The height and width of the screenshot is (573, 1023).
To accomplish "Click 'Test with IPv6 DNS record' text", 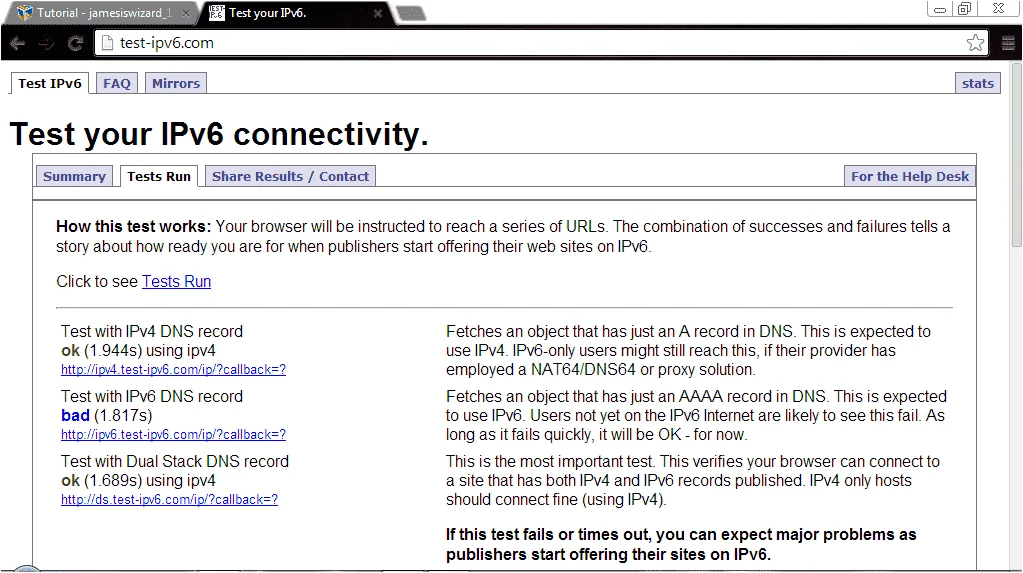I will pyautogui.click(x=152, y=397).
